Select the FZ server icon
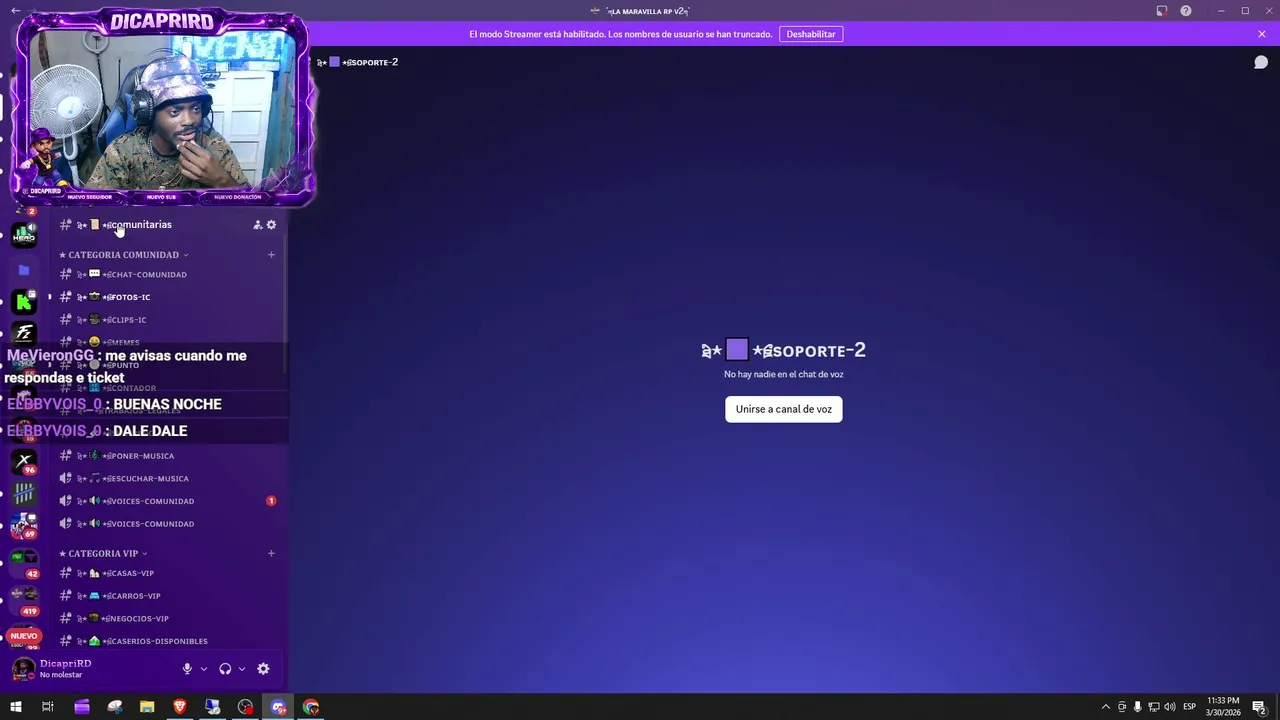Screen dimensions: 1280x720 [24, 333]
